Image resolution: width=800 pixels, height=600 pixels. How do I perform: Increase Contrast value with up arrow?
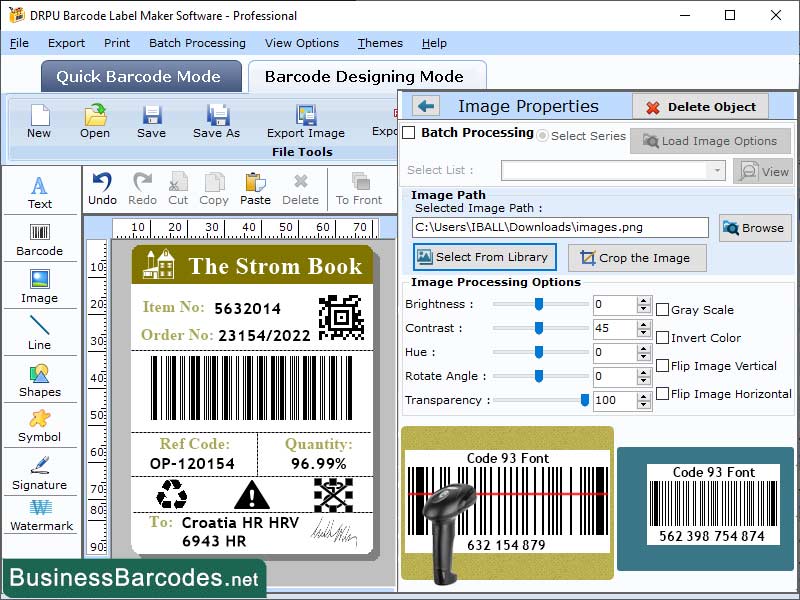[644, 324]
